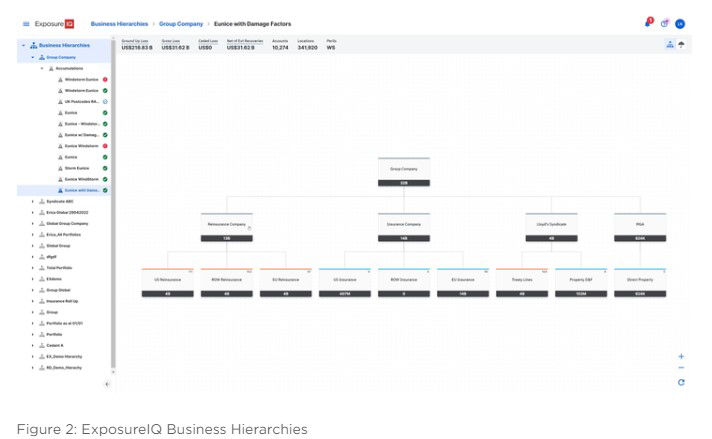Click the ROW Insurance leaf node

[x=404, y=283]
